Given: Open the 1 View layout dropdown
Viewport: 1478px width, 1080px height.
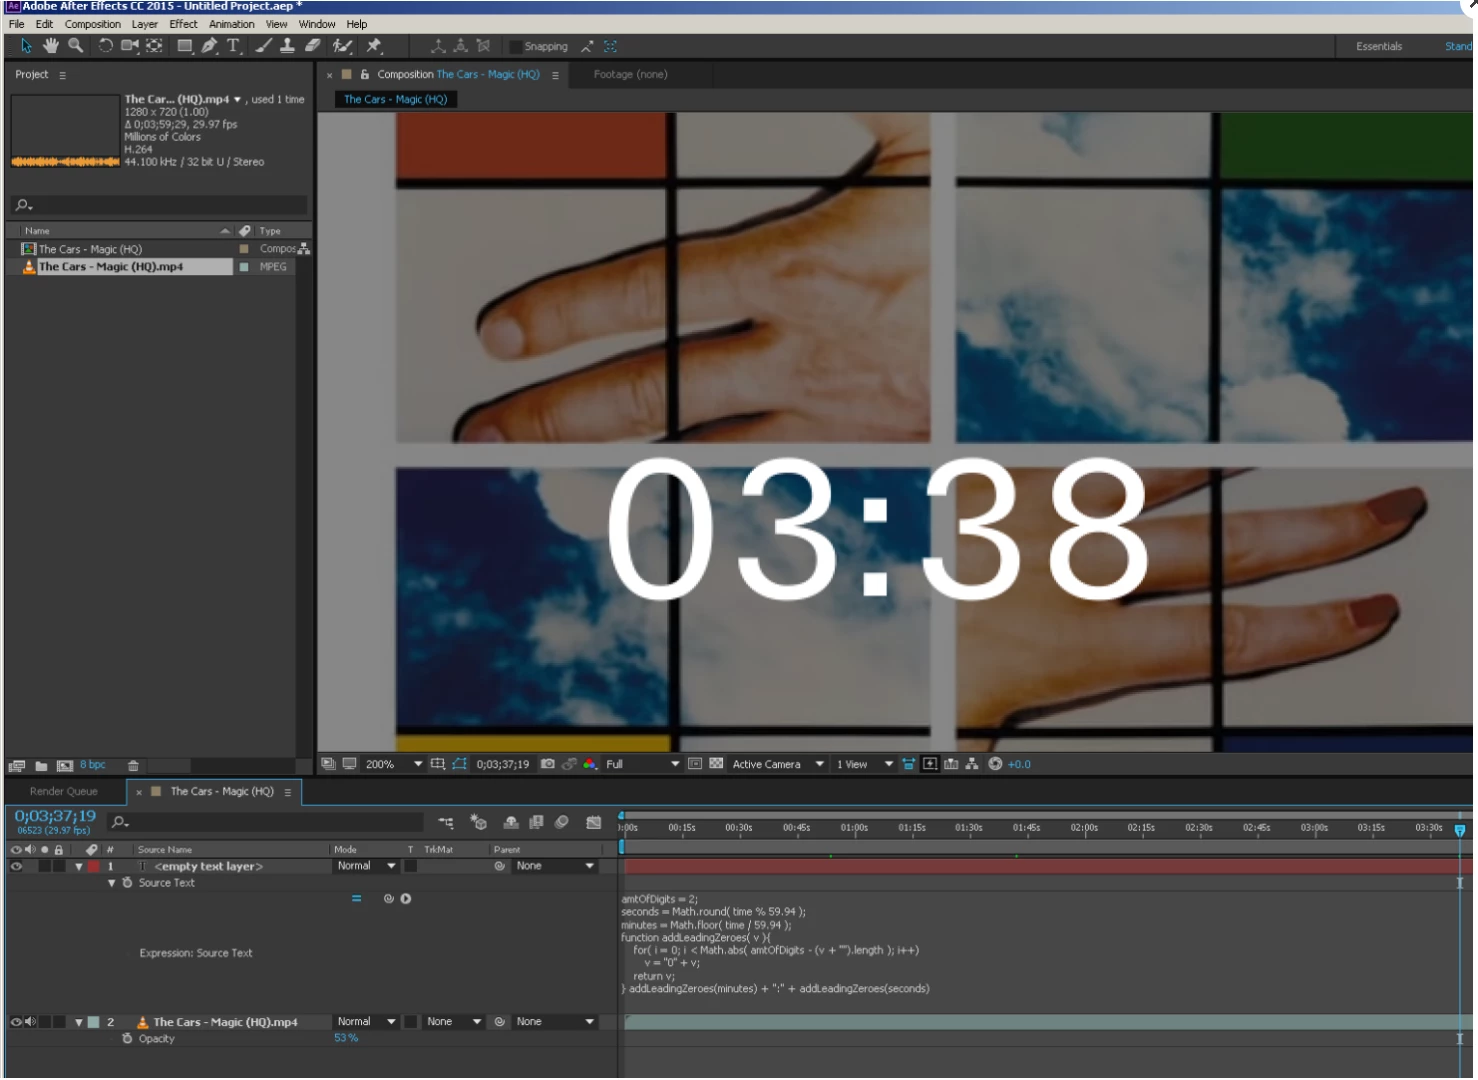Looking at the screenshot, I should click(864, 764).
